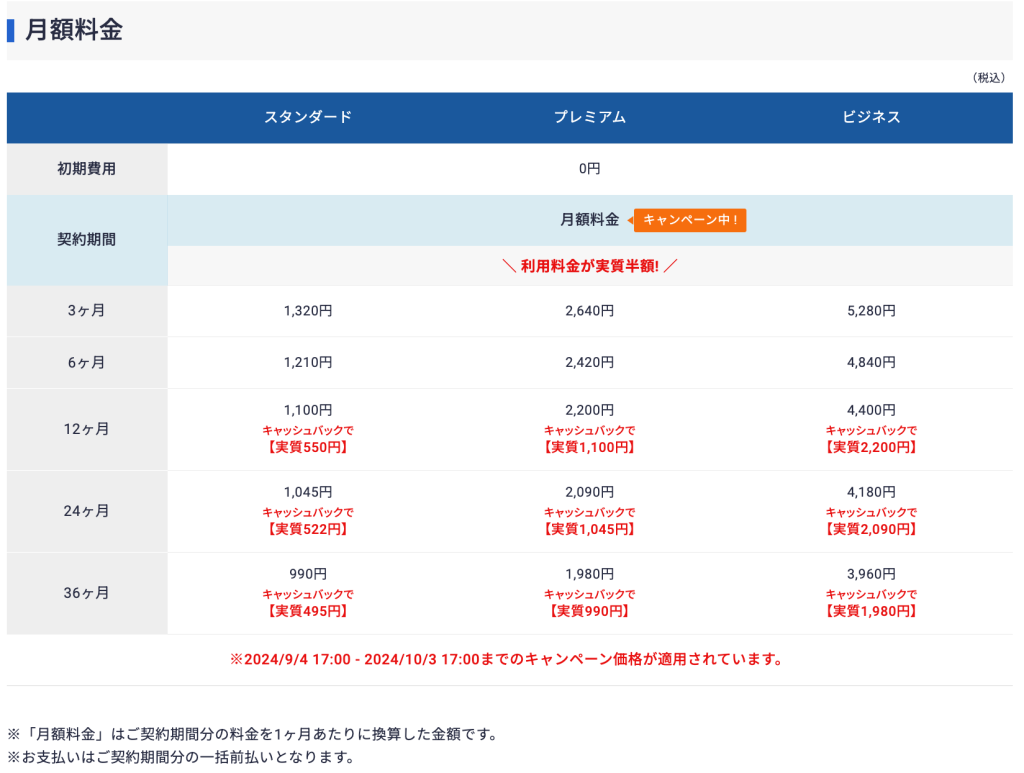The height and width of the screenshot is (773, 1024).
Task: Click the 利用料金が実質半額! promotion text
Action: (590, 265)
